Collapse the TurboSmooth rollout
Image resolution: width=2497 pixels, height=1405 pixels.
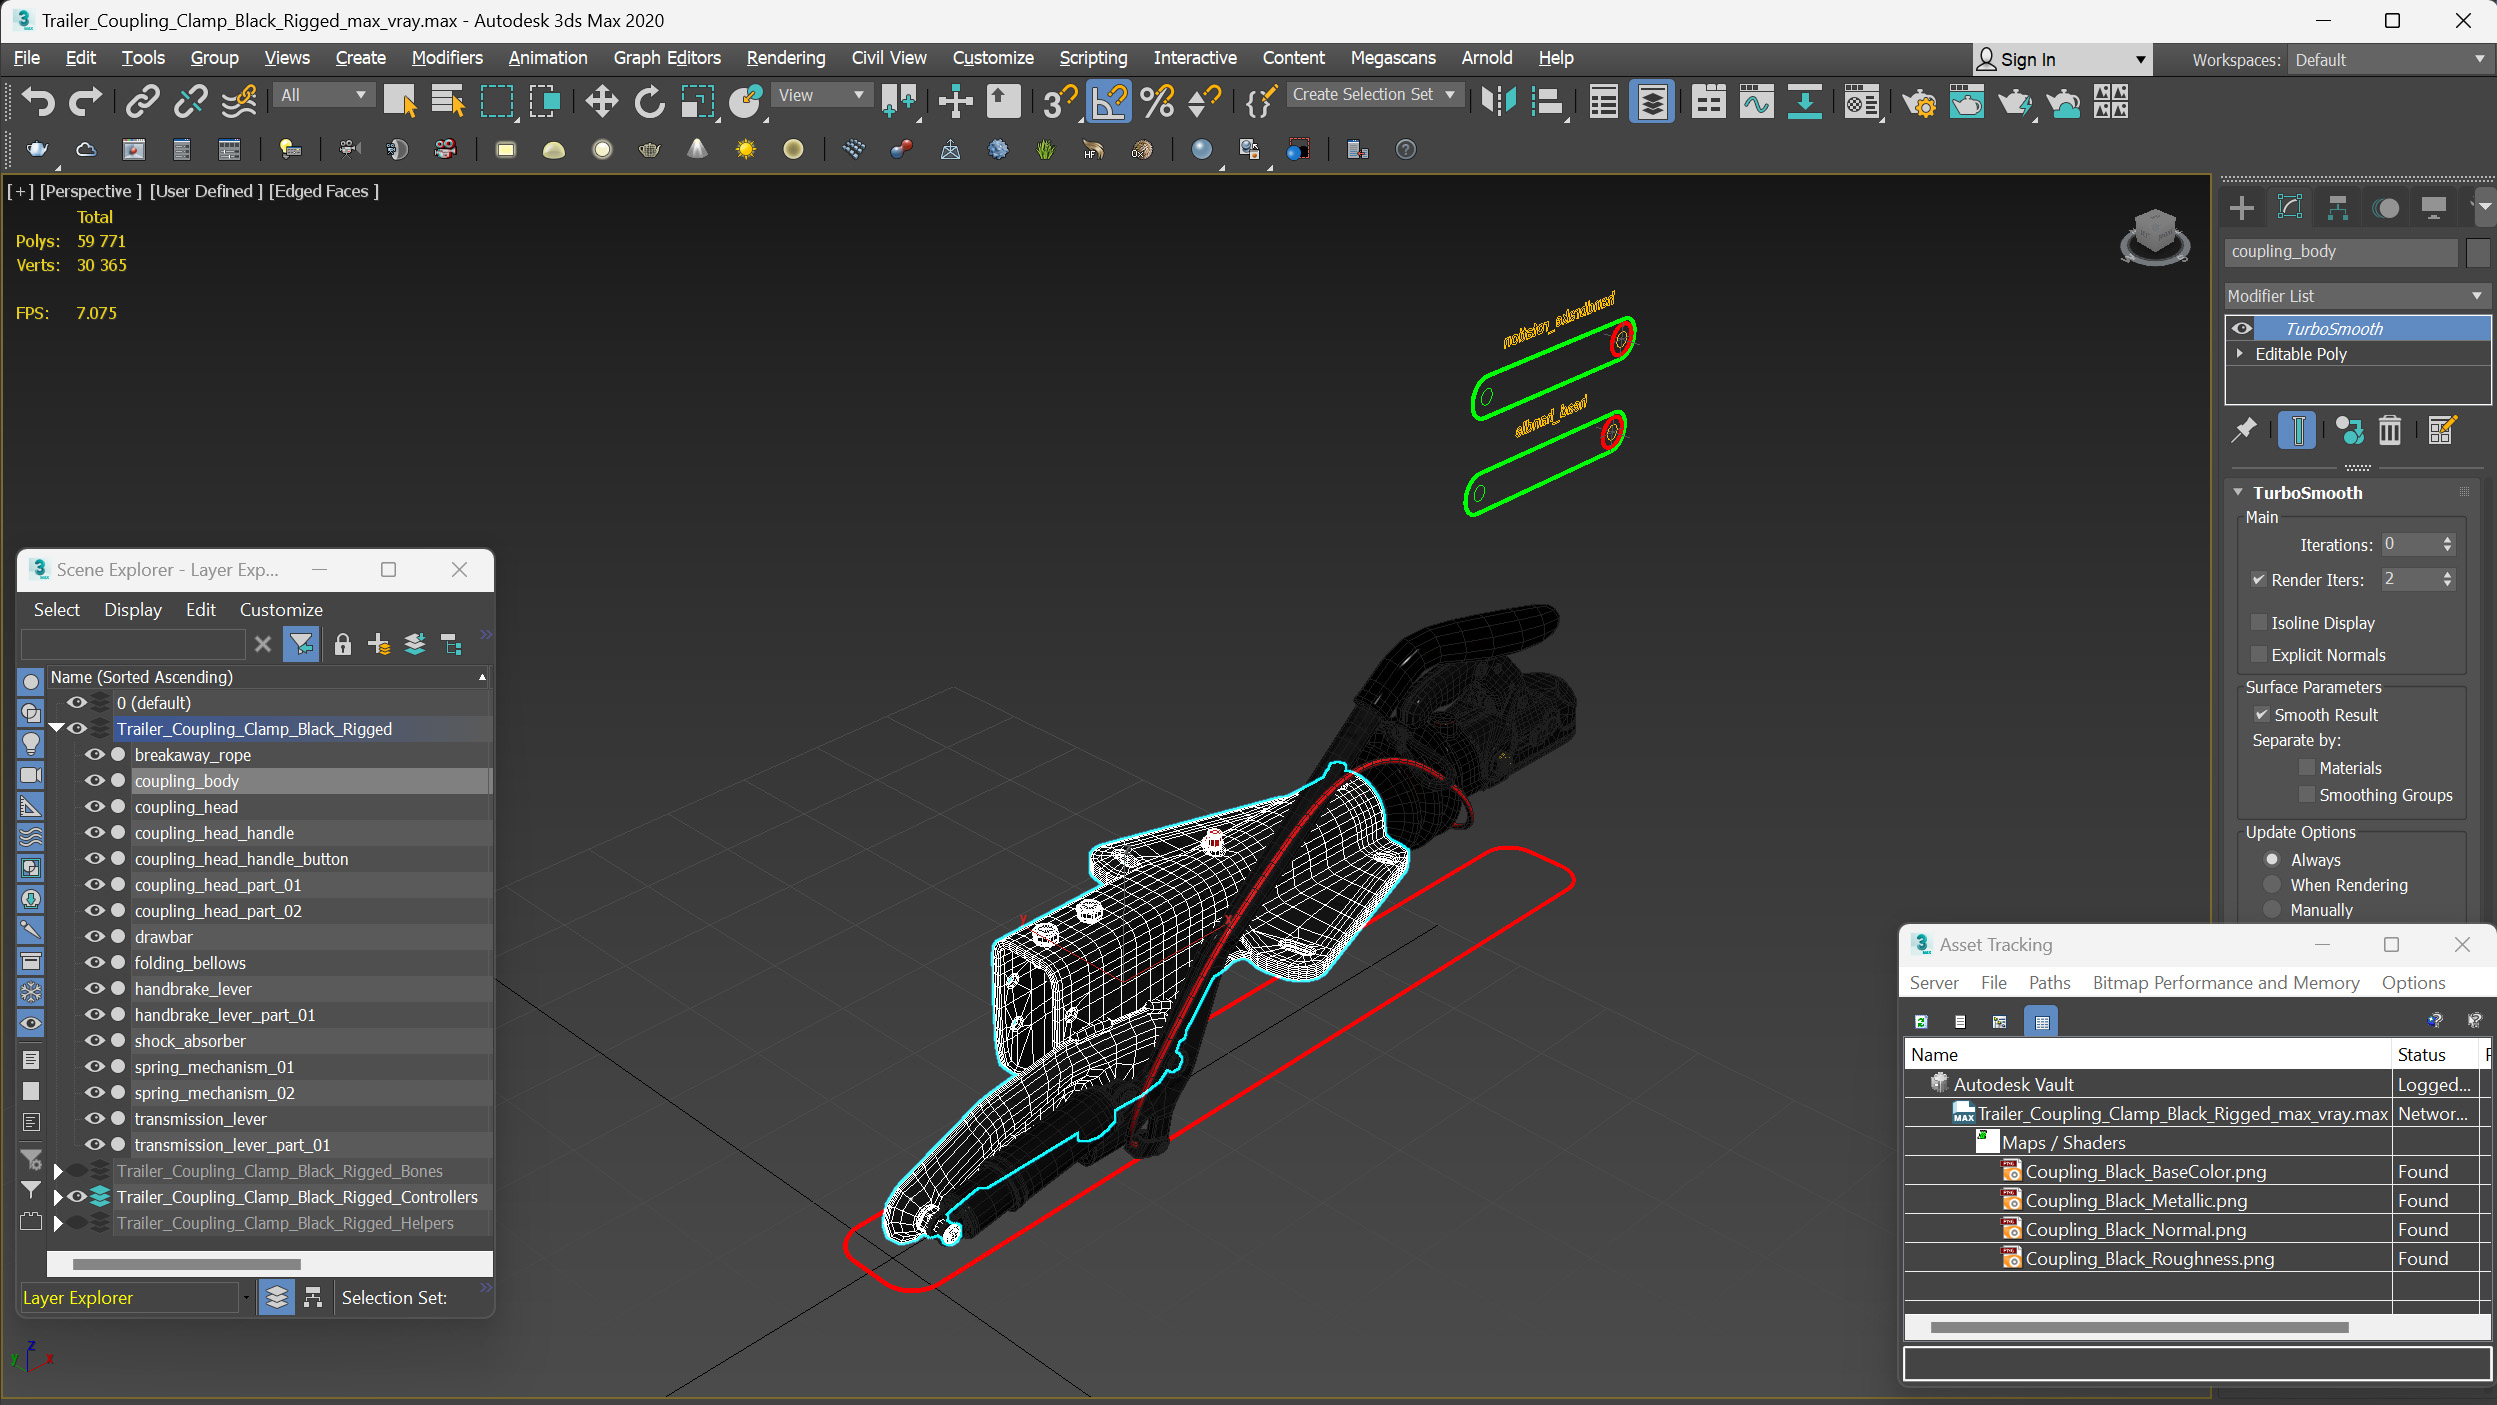point(2239,492)
